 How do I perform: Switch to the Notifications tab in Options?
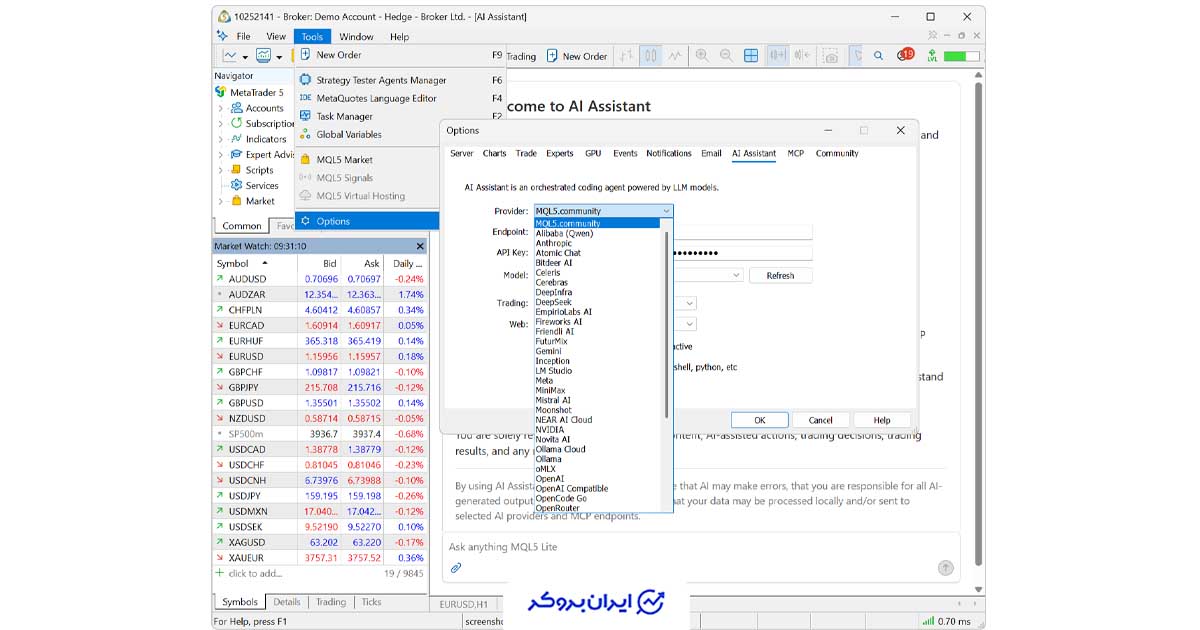coord(669,153)
